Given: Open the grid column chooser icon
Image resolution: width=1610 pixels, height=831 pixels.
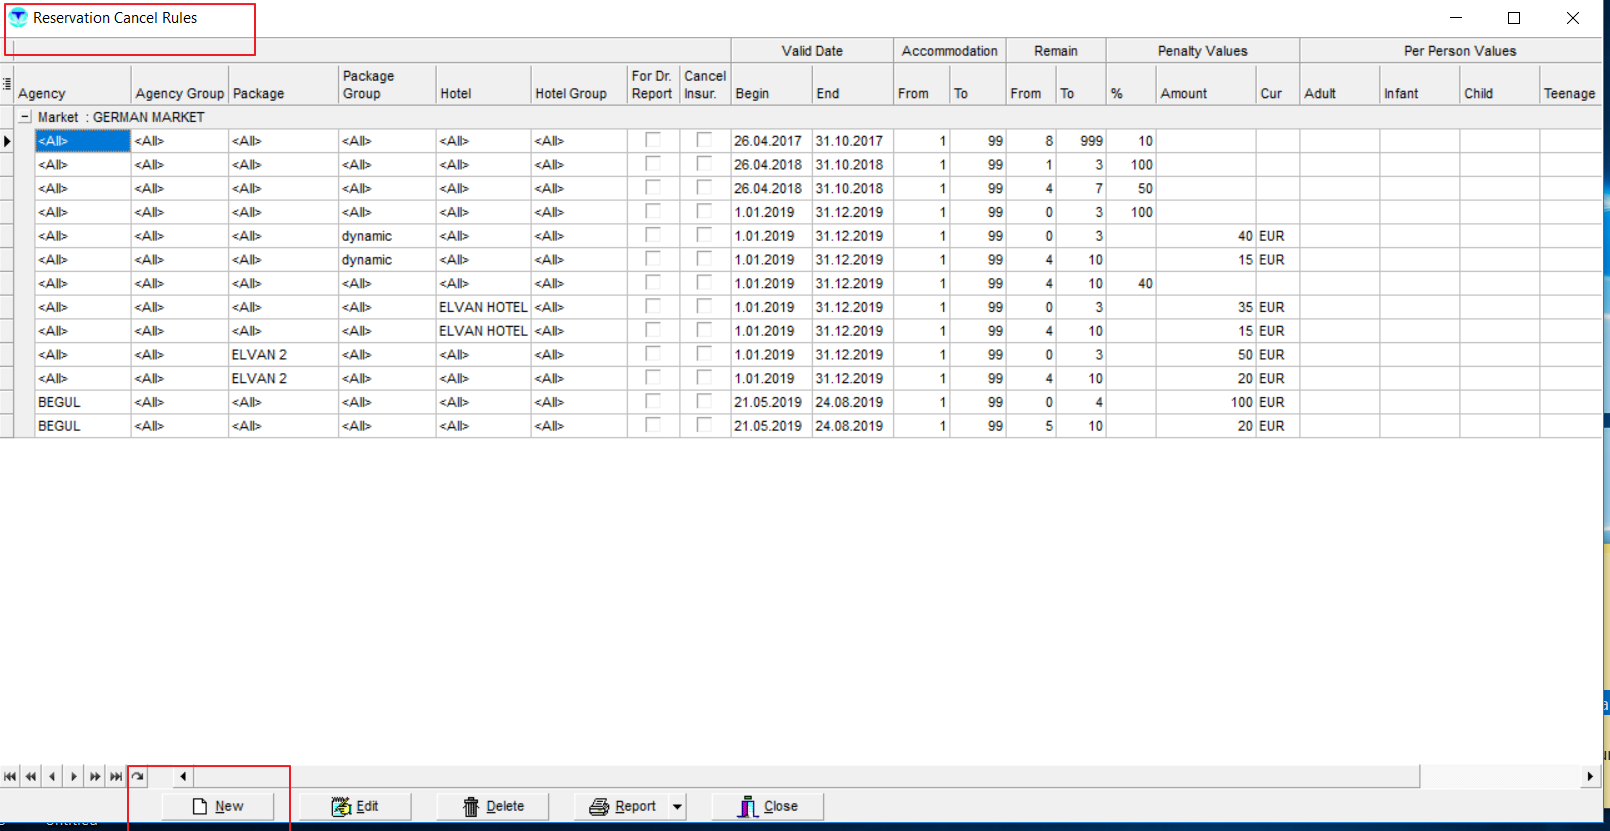Looking at the screenshot, I should tap(7, 84).
